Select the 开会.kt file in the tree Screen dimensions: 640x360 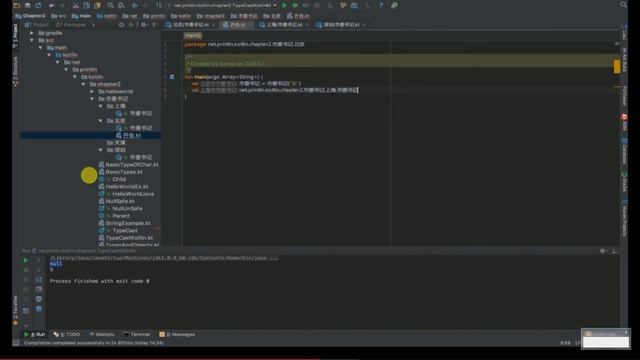pyautogui.click(x=129, y=135)
